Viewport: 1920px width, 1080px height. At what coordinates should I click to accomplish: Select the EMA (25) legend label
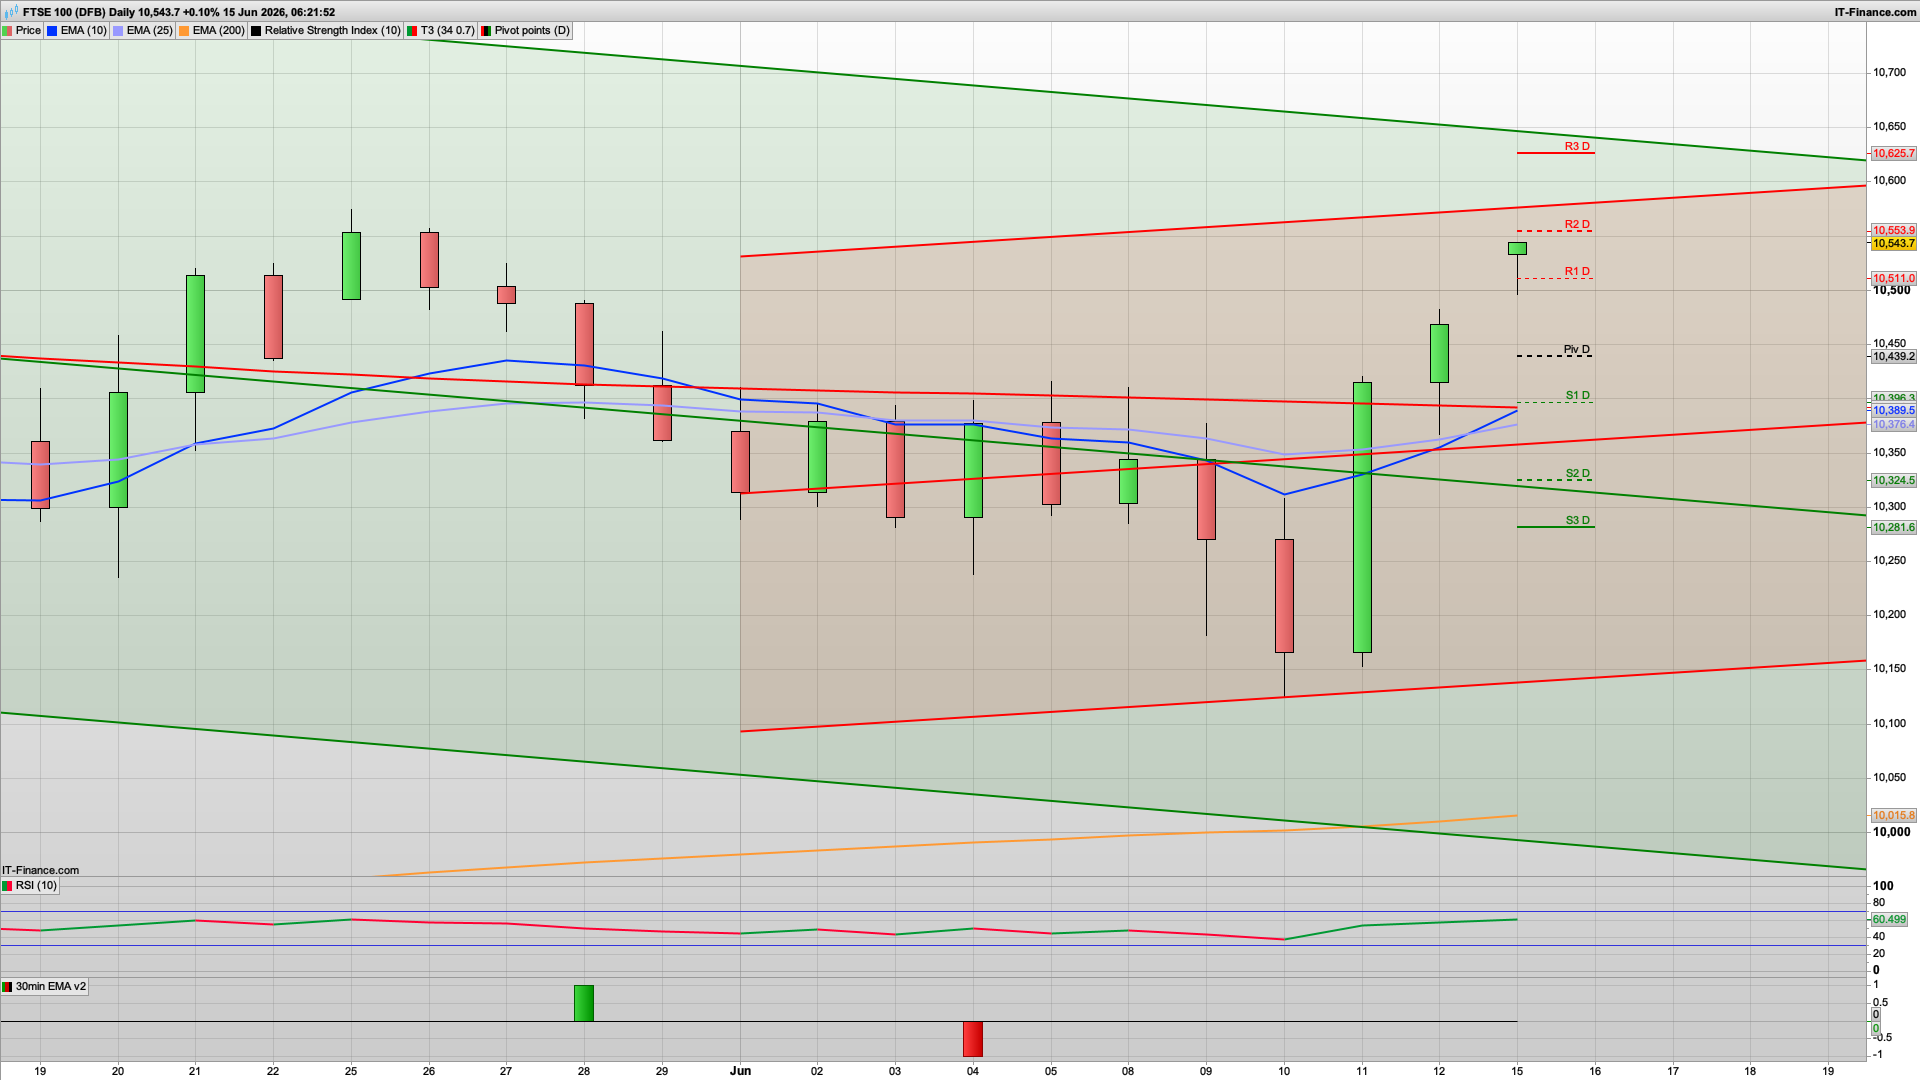pos(149,31)
